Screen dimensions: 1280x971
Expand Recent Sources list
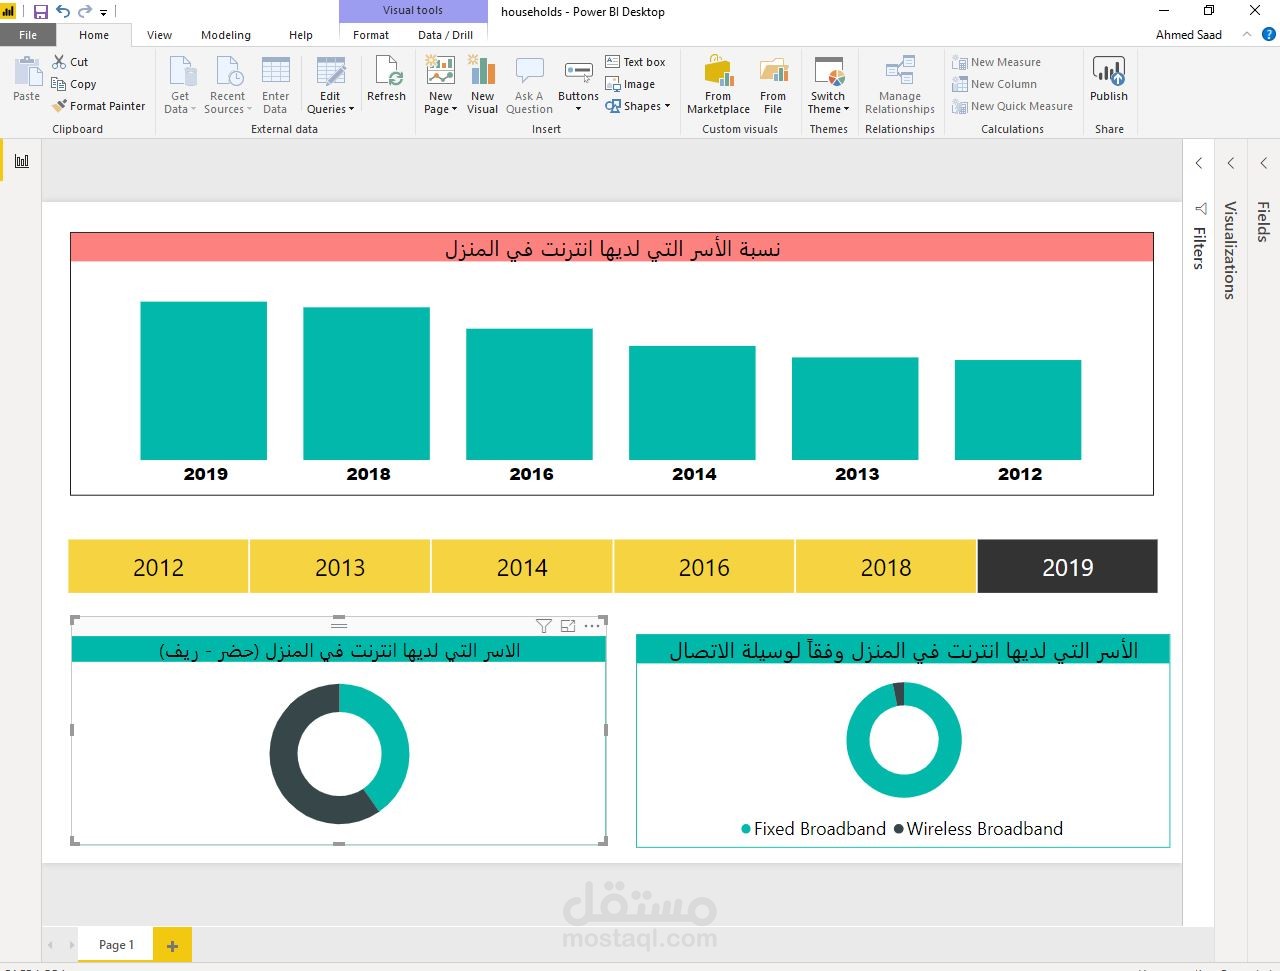(228, 85)
